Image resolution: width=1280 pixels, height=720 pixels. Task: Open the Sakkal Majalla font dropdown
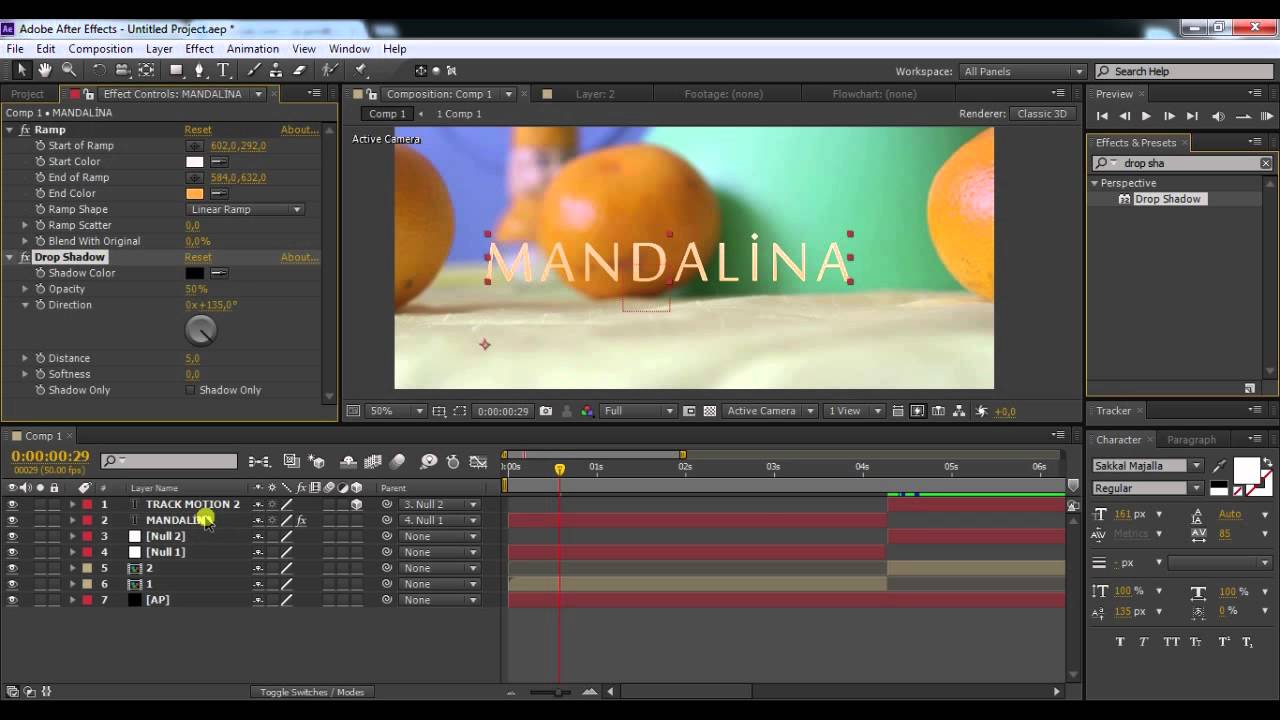click(x=1148, y=466)
